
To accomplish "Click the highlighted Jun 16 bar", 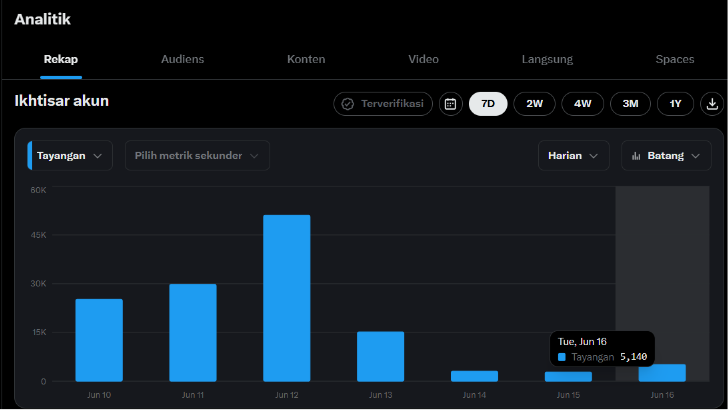I will click(662, 373).
